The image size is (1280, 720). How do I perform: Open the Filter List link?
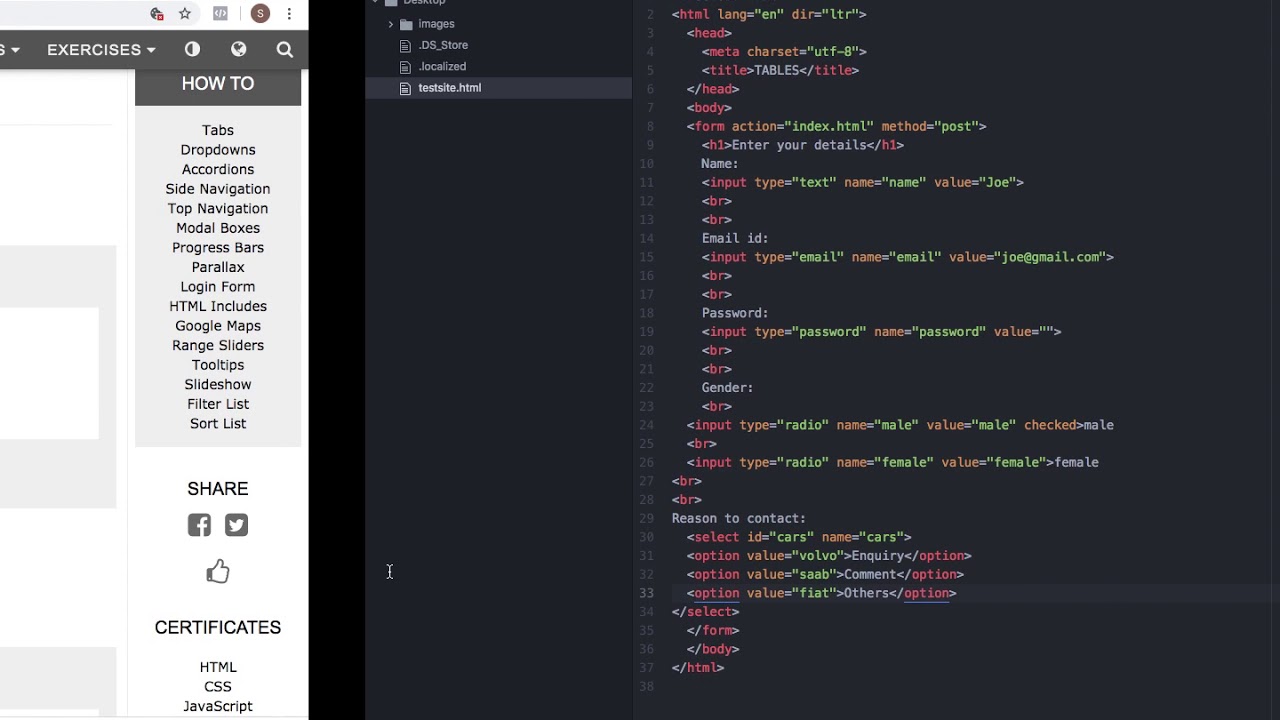click(218, 404)
